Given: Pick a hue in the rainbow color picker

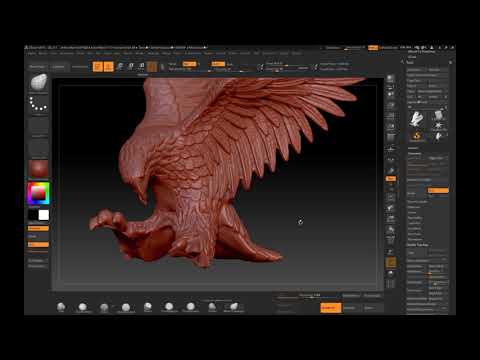Looking at the screenshot, I should (x=39, y=193).
